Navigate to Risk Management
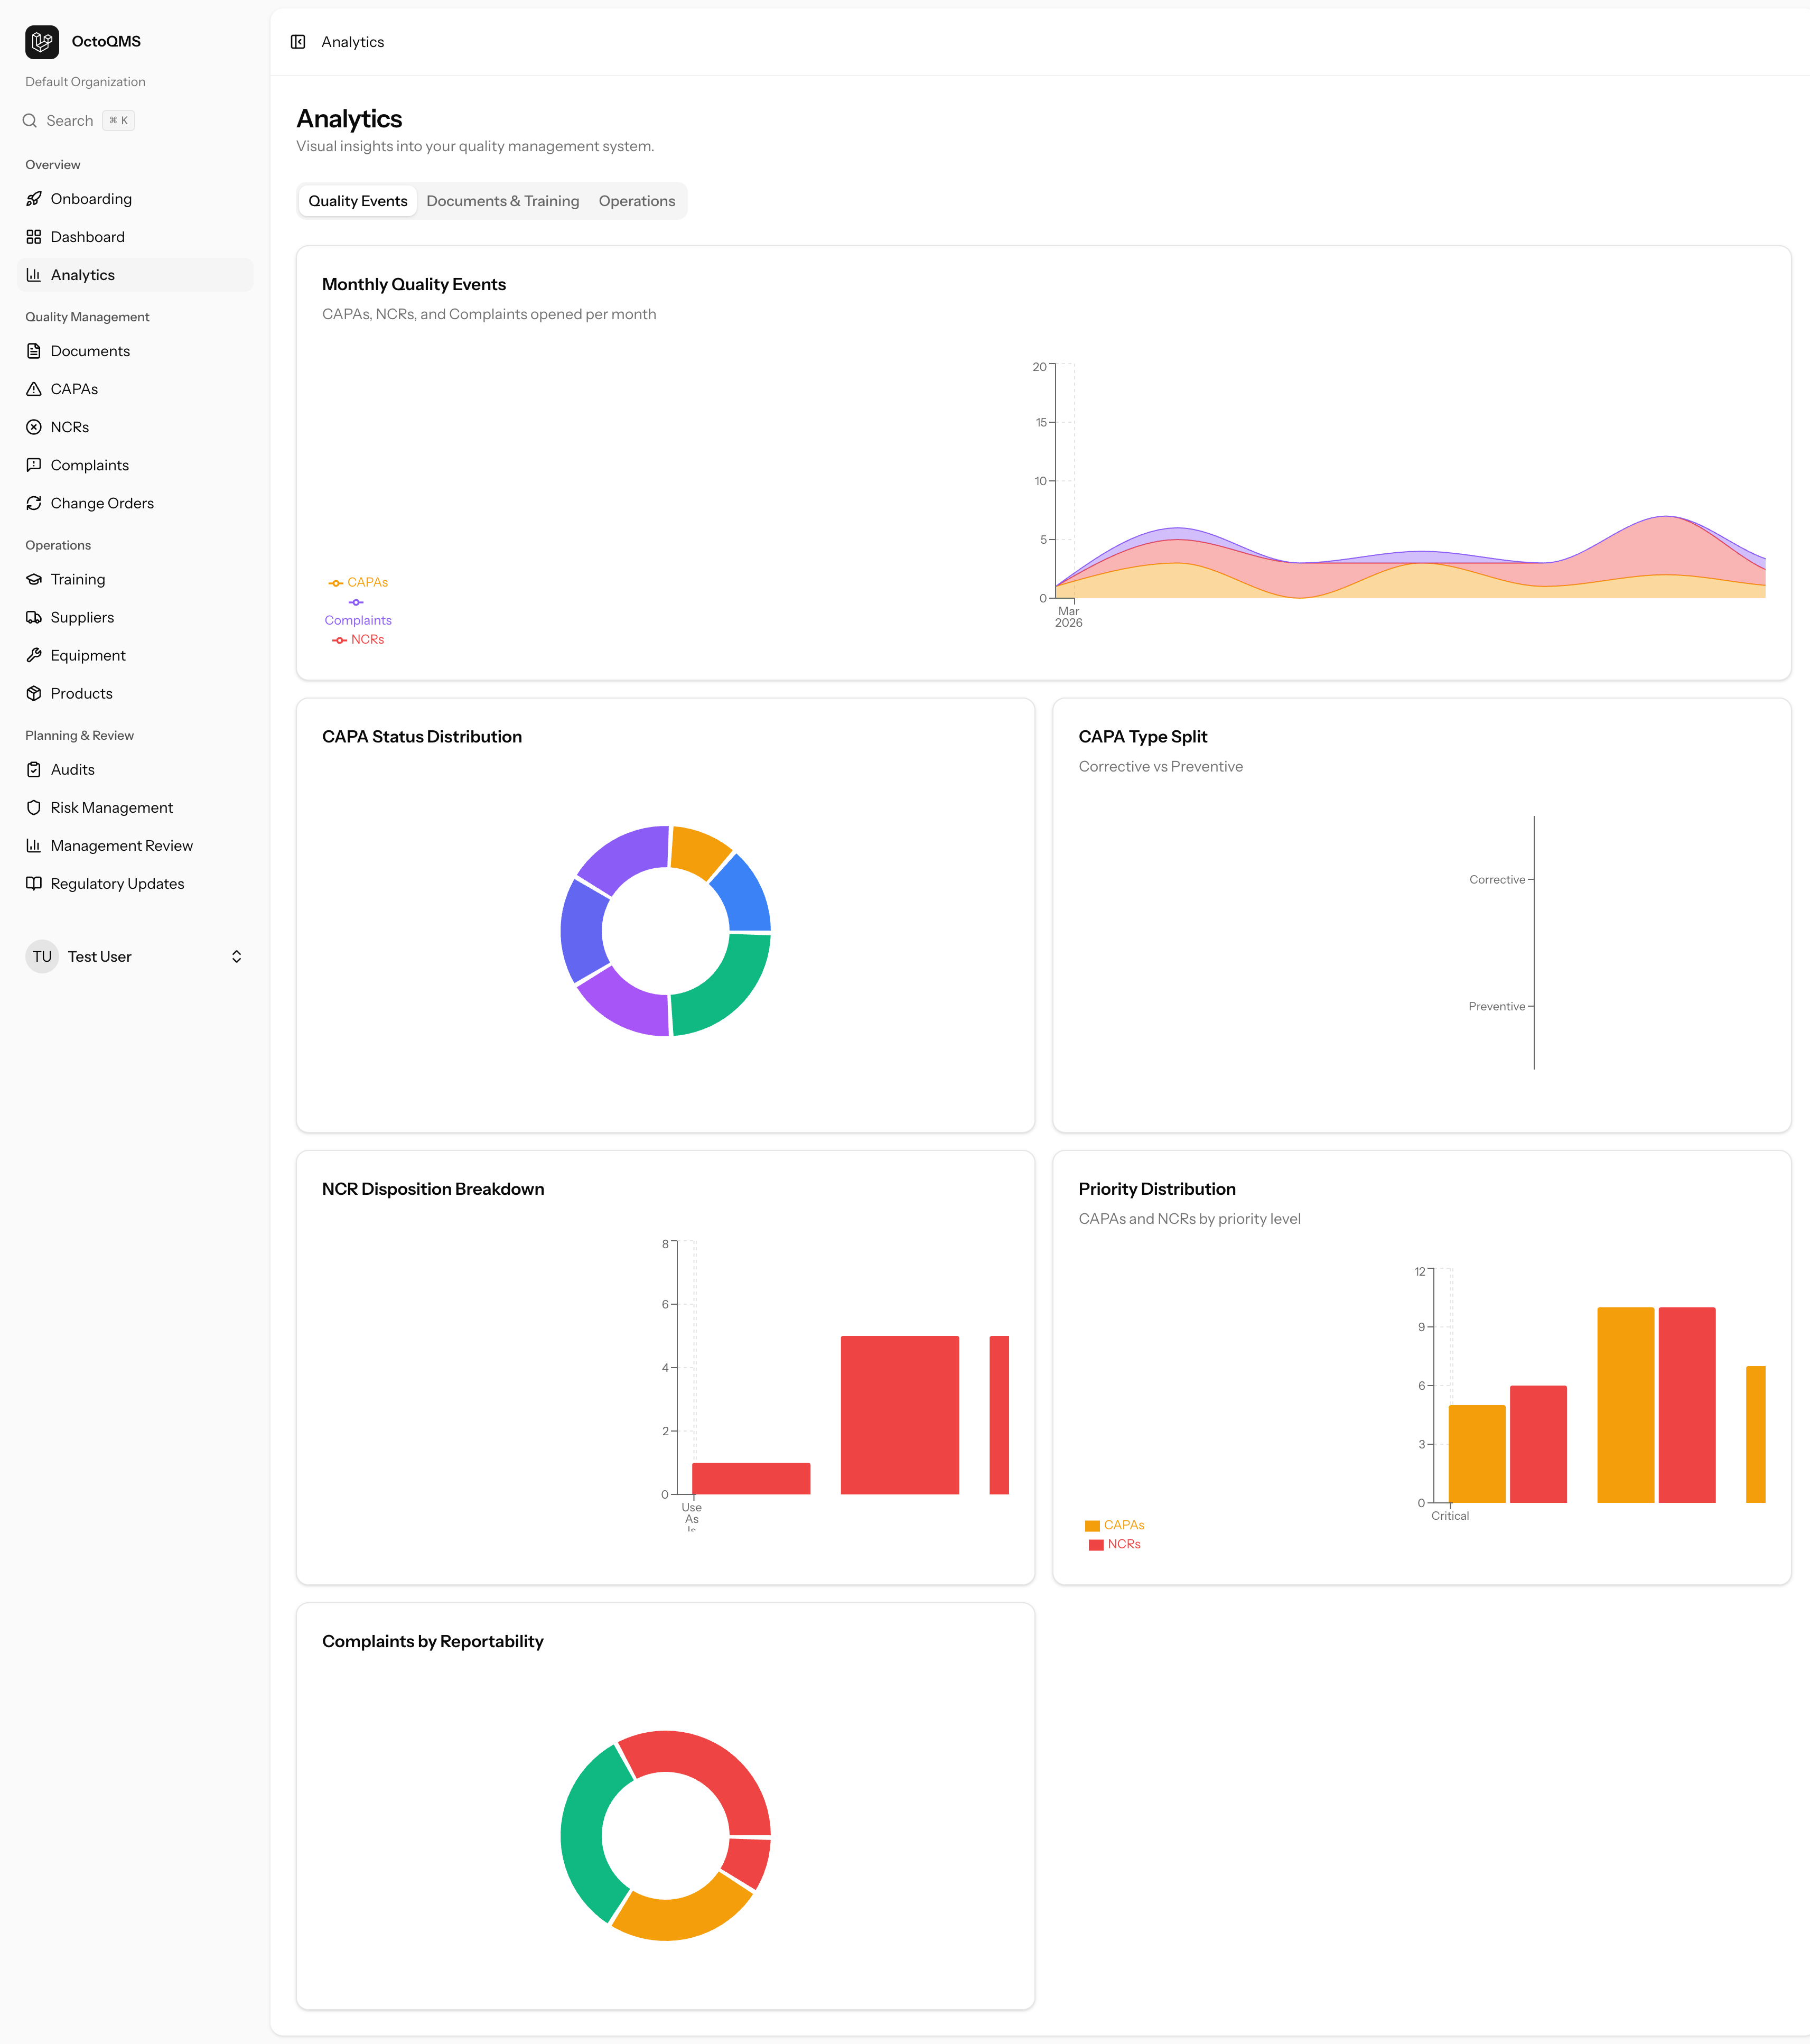Viewport: 1810px width, 2044px height. tap(135, 807)
